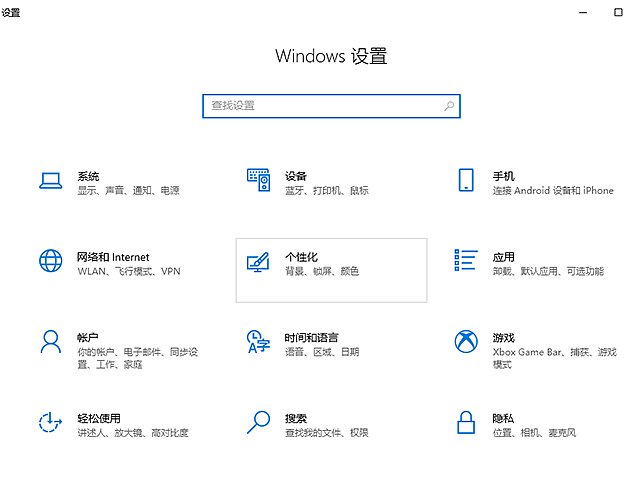Viewport: 640px width, 480px height.
Task: Click description 背景、锁屏、颜色
Action: [x=322, y=271]
